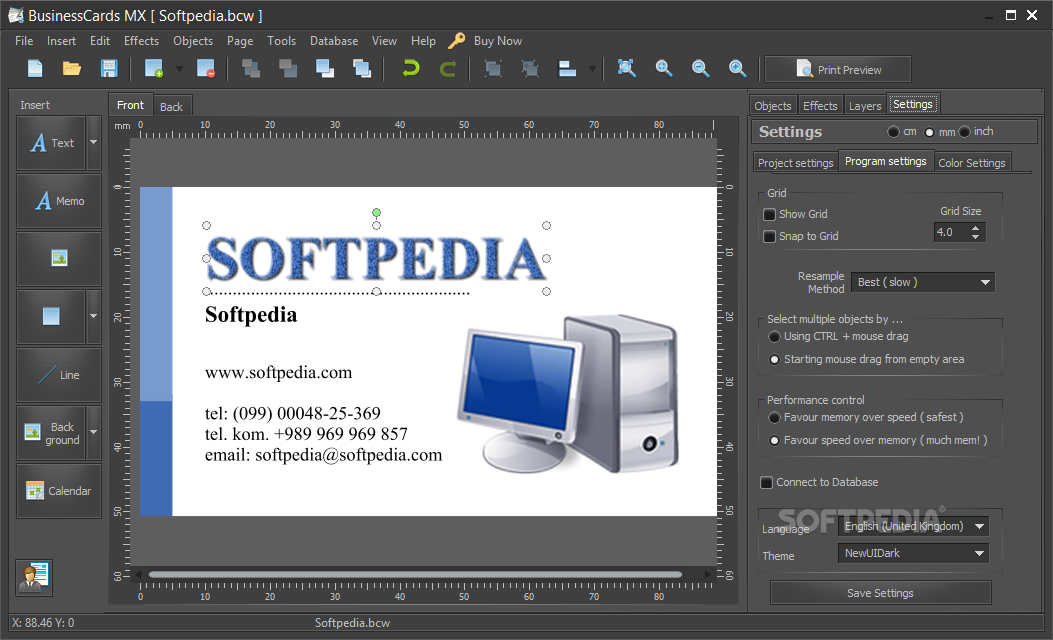Redo with the dark green arrow icon
The image size is (1053, 640).
pyautogui.click(x=448, y=68)
